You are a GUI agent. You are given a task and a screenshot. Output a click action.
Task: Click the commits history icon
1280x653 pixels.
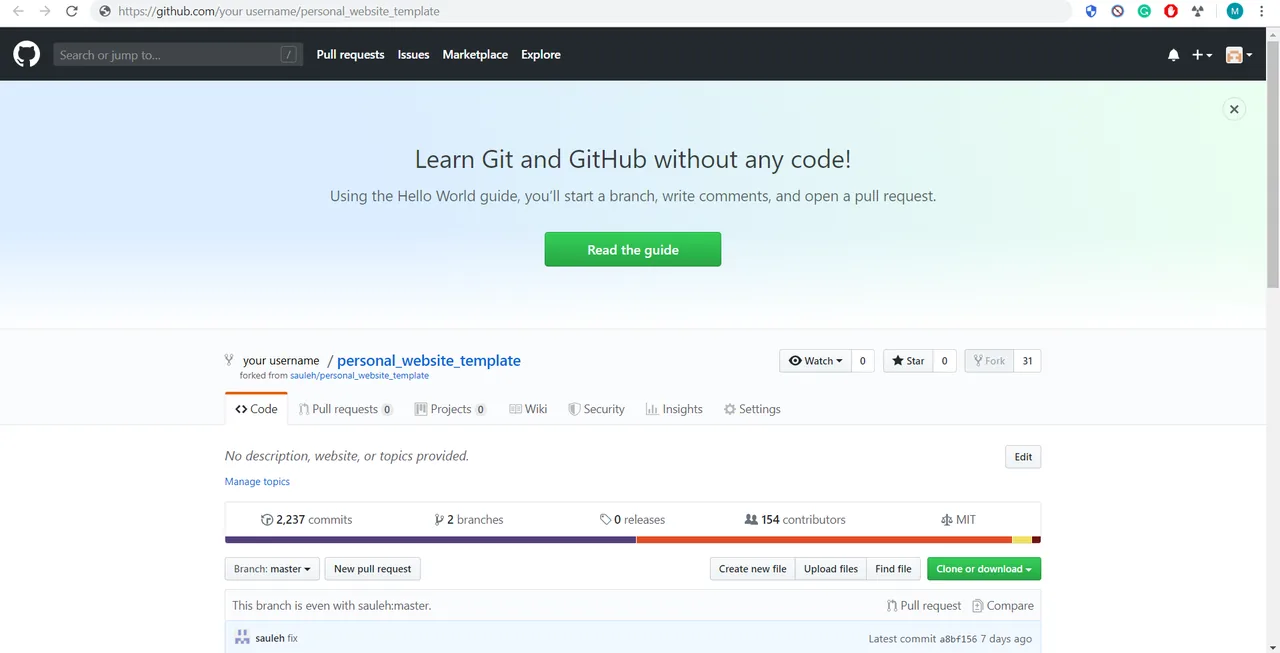267,520
